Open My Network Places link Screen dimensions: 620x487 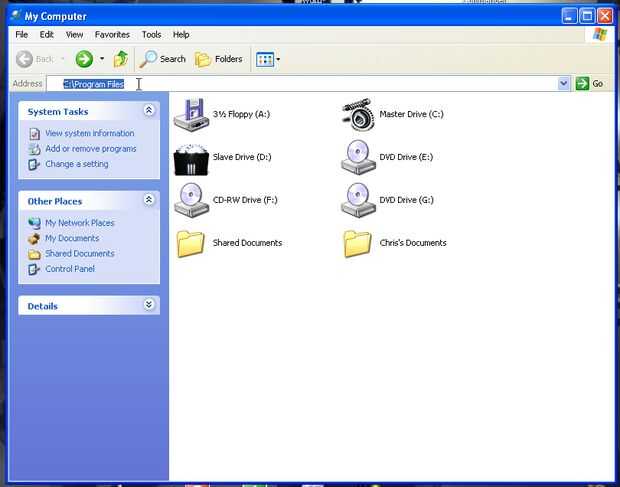(x=79, y=223)
